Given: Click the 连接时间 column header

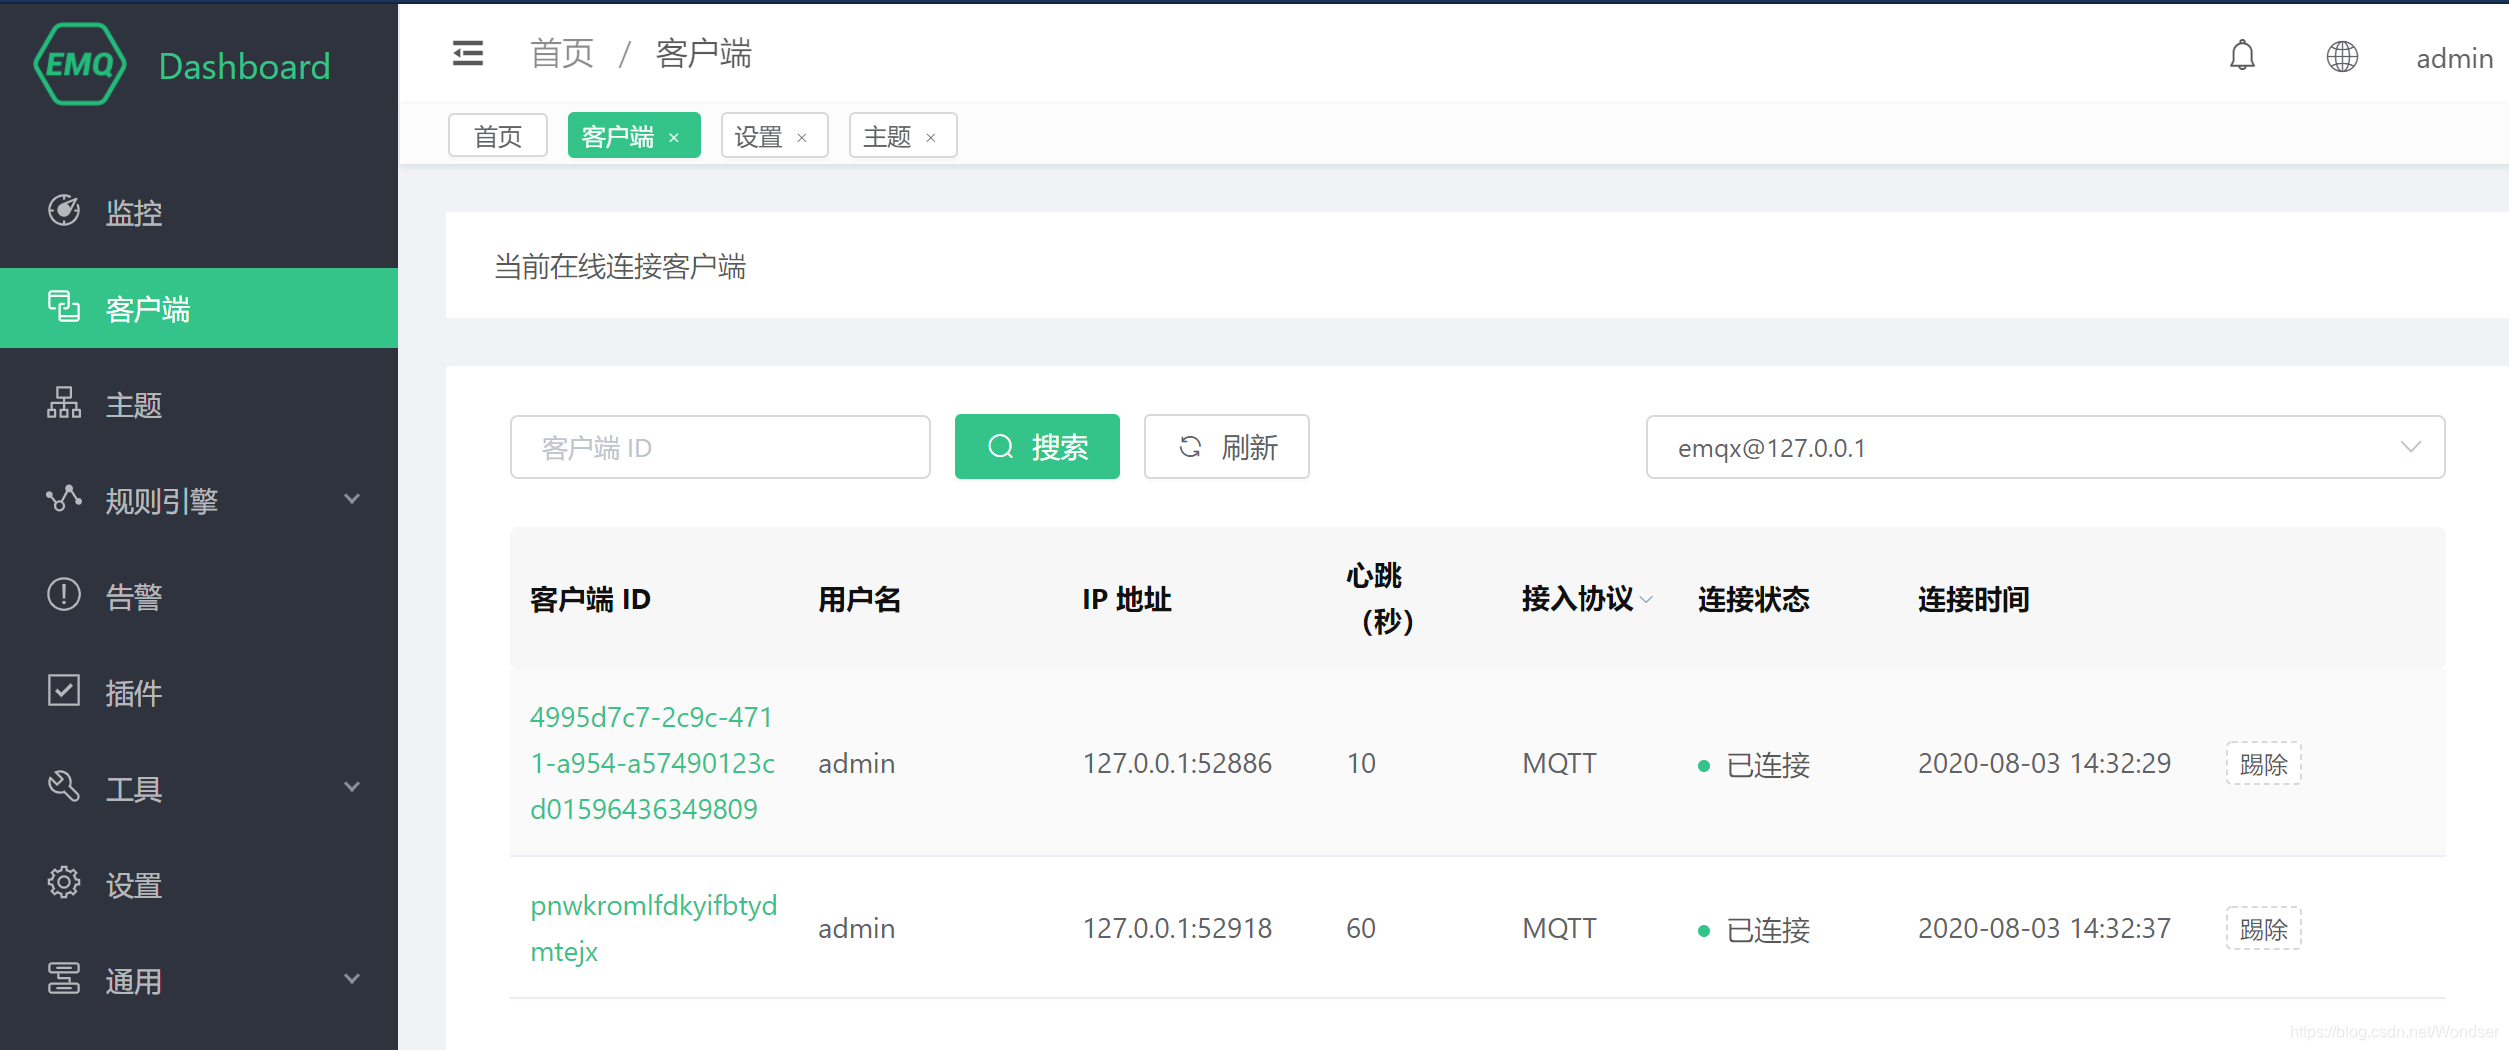Looking at the screenshot, I should click(x=1973, y=599).
